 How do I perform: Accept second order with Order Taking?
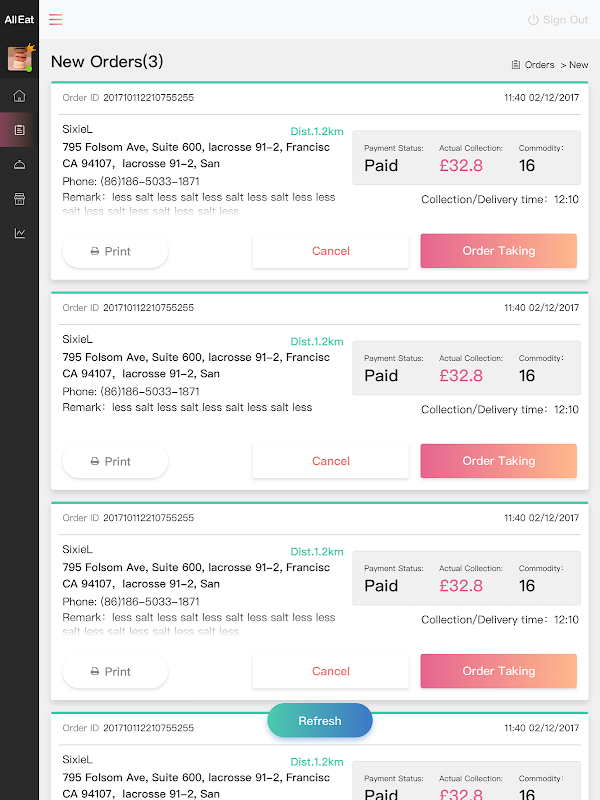(x=498, y=461)
